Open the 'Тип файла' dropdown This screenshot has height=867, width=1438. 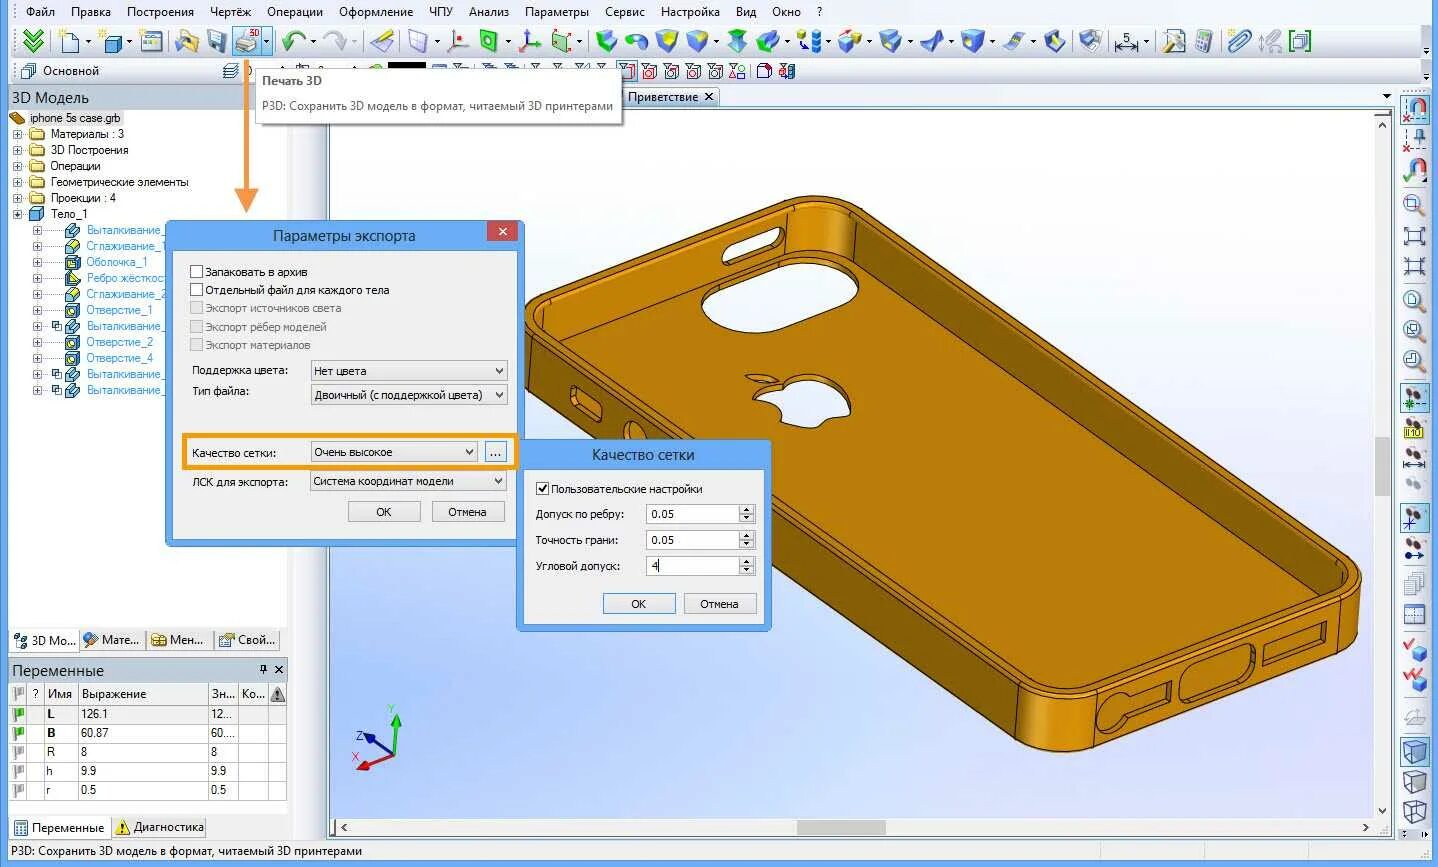point(409,395)
